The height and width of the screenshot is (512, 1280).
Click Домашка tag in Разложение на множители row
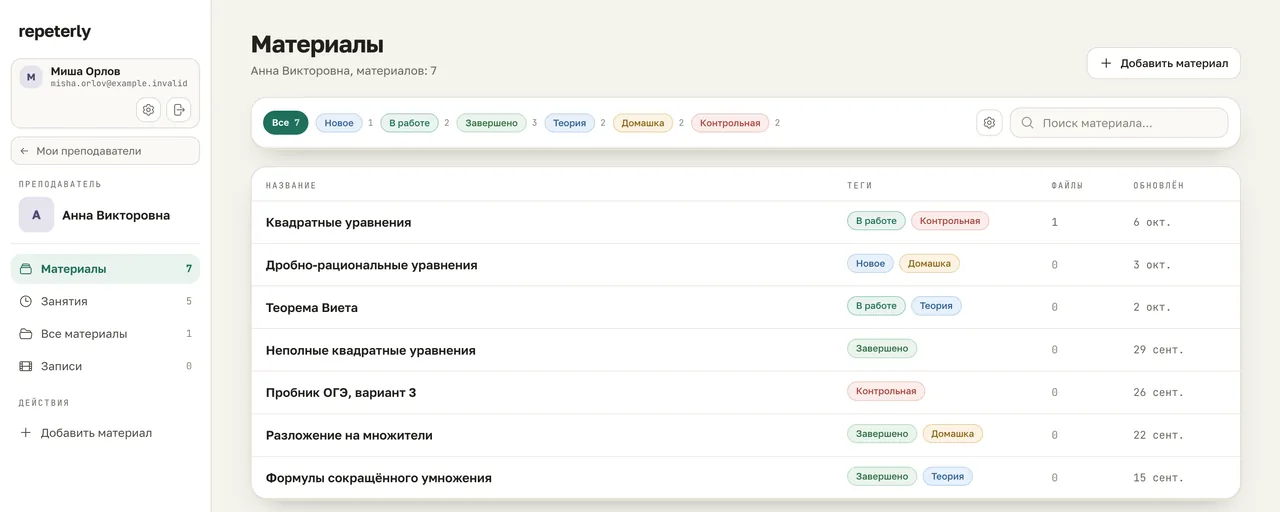coord(952,434)
